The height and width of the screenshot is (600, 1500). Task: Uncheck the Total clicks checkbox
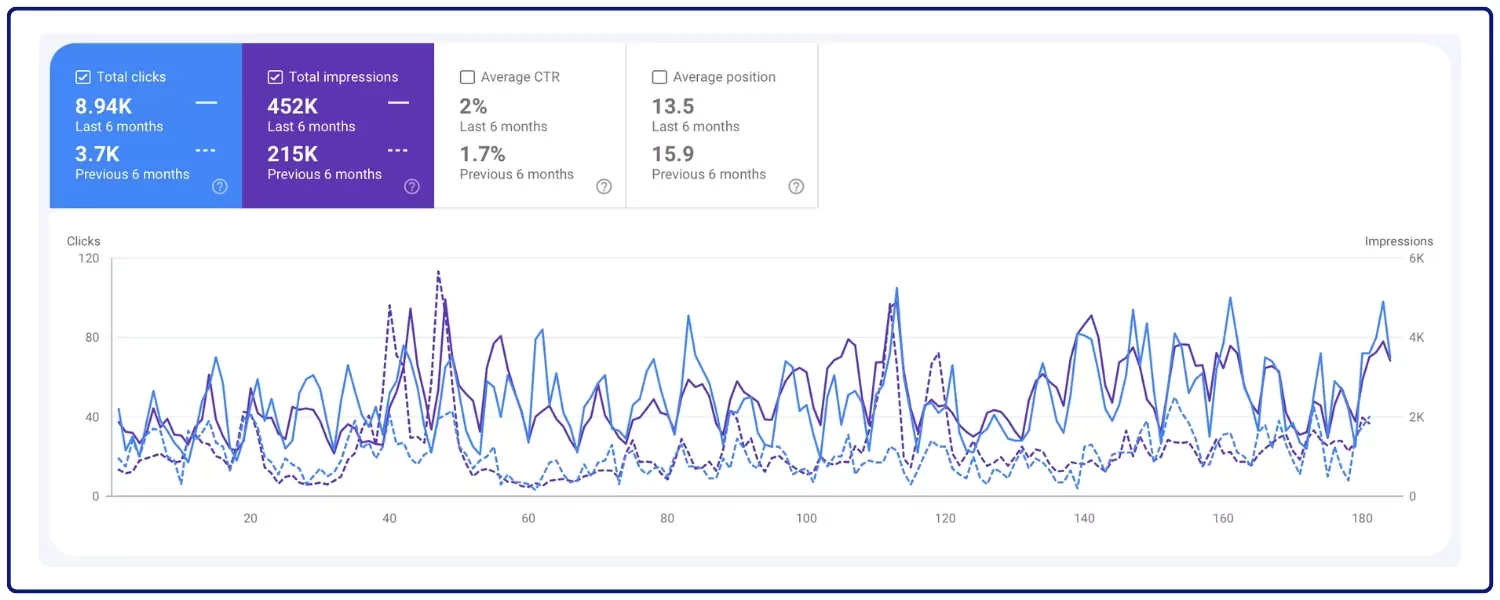[83, 77]
